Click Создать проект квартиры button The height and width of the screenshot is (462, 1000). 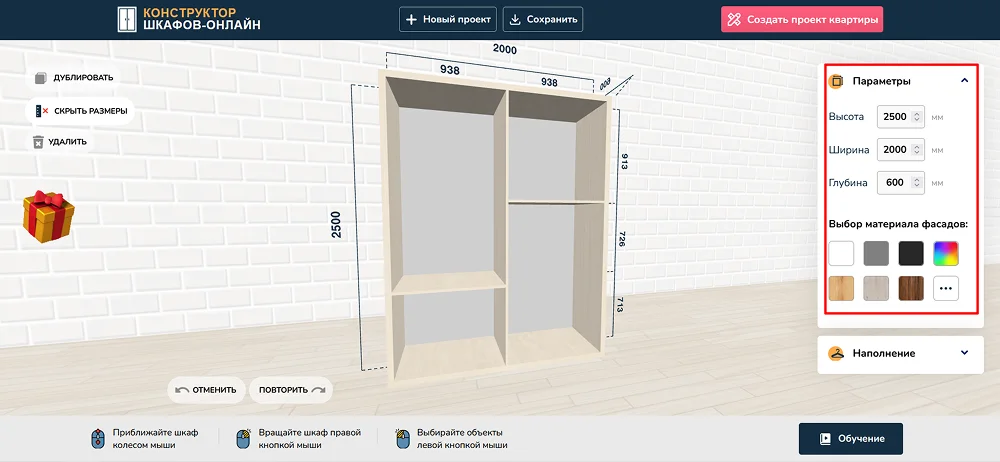pyautogui.click(x=802, y=19)
